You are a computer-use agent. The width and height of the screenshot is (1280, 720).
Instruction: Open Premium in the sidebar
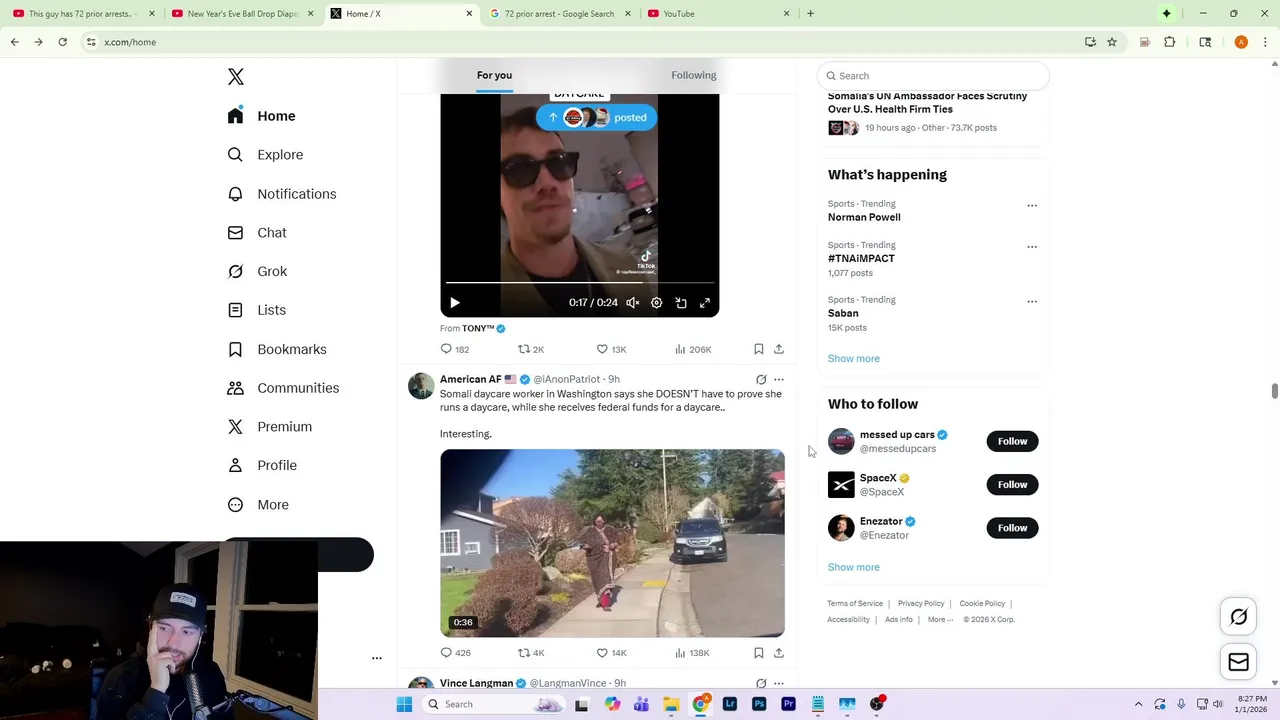tap(270, 427)
